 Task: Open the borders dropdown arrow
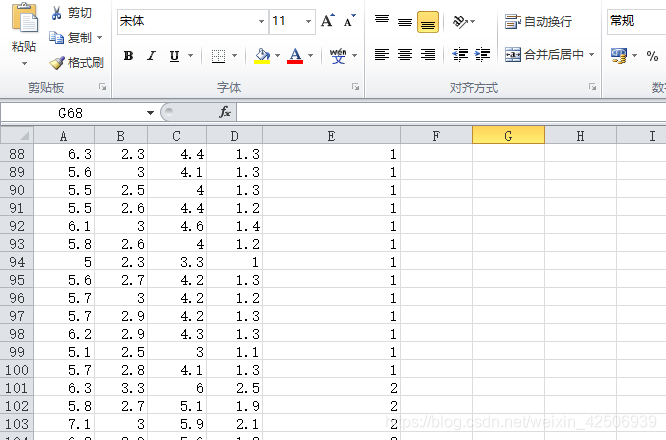[x=234, y=56]
